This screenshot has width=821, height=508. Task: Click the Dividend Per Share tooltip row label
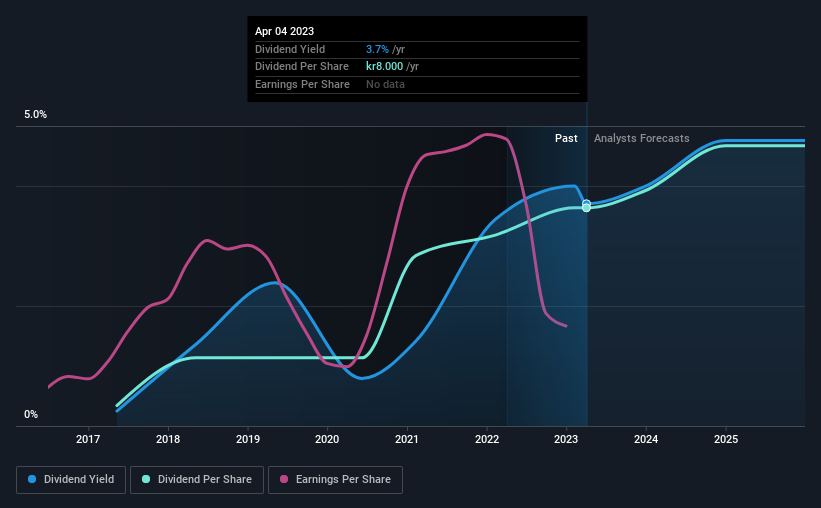tap(302, 67)
